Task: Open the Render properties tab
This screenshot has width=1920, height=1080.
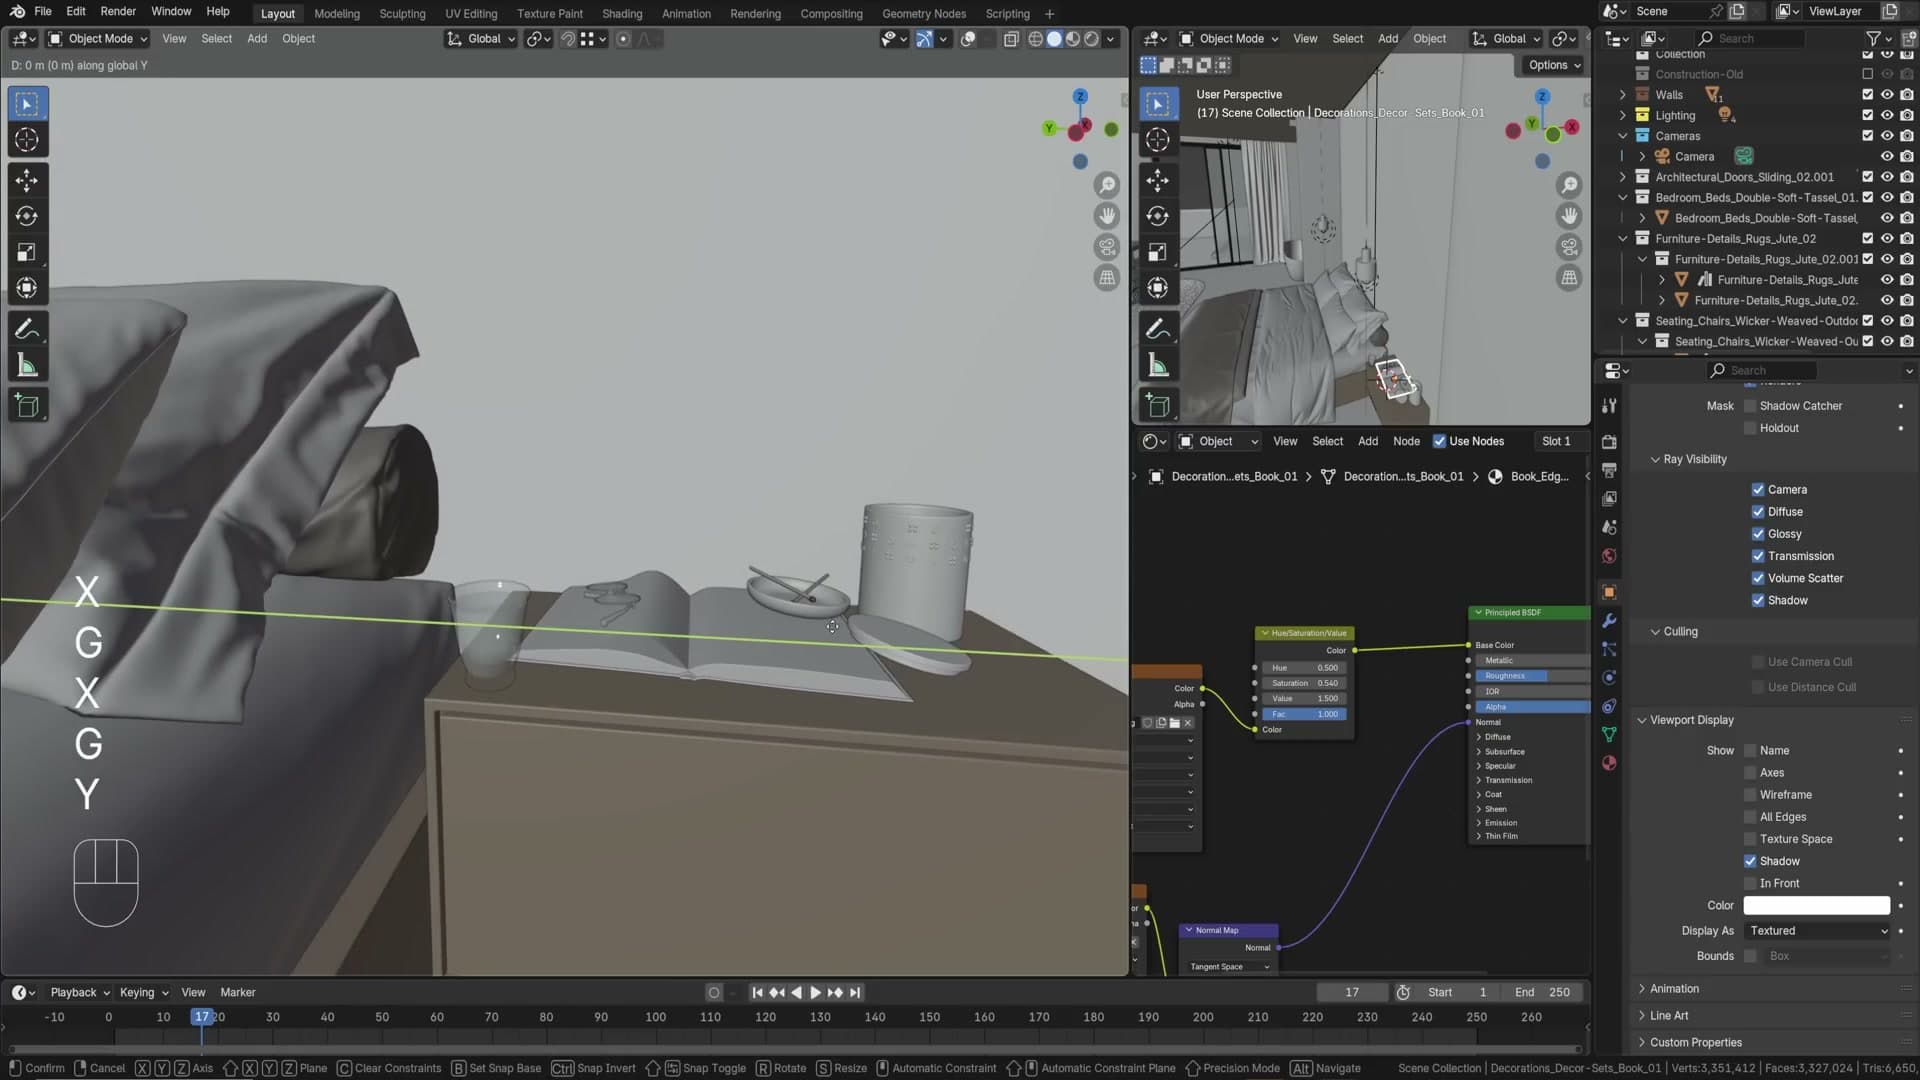Action: pos(1609,441)
